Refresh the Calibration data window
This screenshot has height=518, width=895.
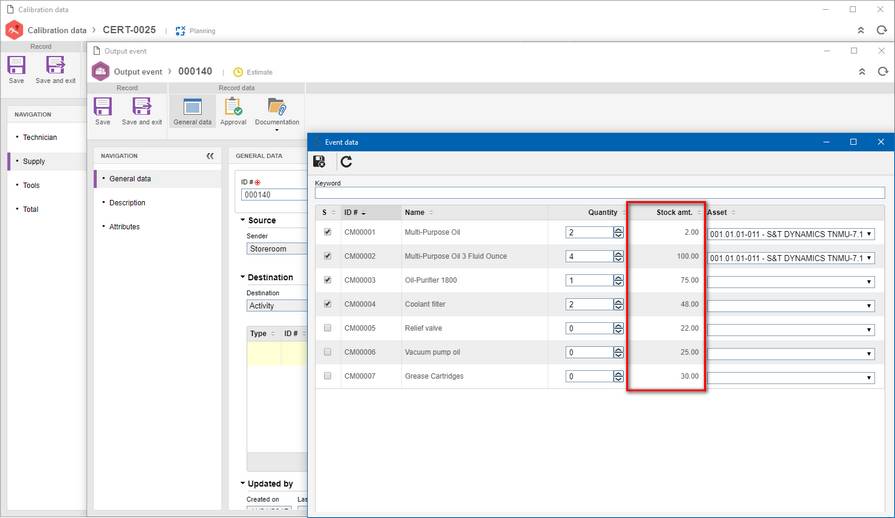[x=881, y=30]
